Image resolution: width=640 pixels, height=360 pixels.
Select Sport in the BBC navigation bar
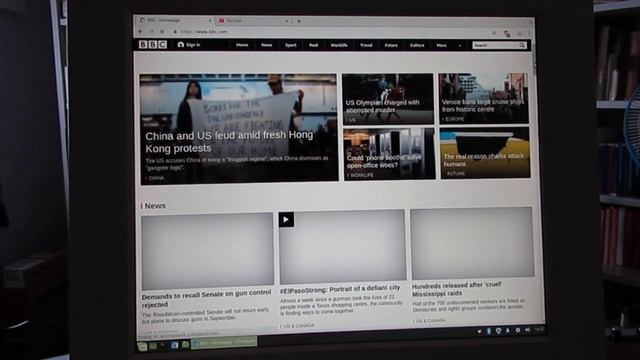(291, 45)
